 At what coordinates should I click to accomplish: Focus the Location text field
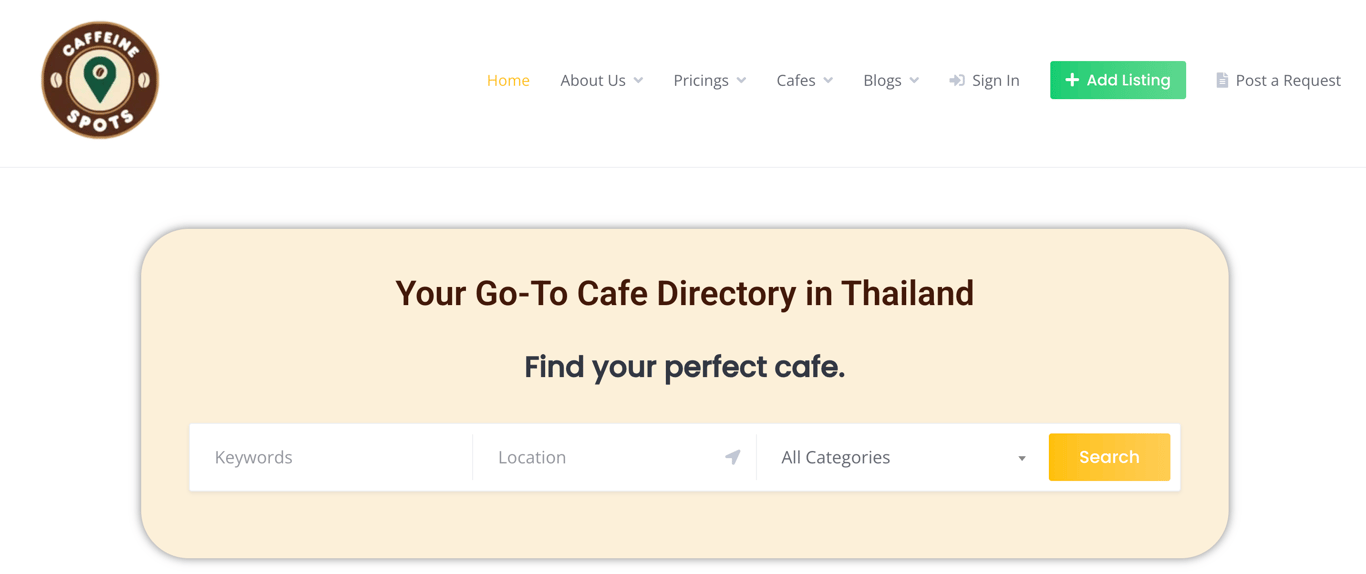[x=605, y=457]
